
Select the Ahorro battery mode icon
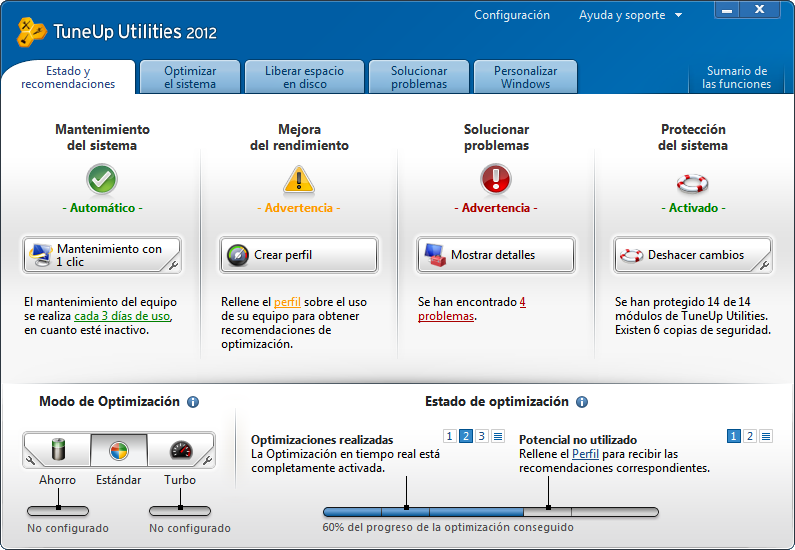coord(59,450)
